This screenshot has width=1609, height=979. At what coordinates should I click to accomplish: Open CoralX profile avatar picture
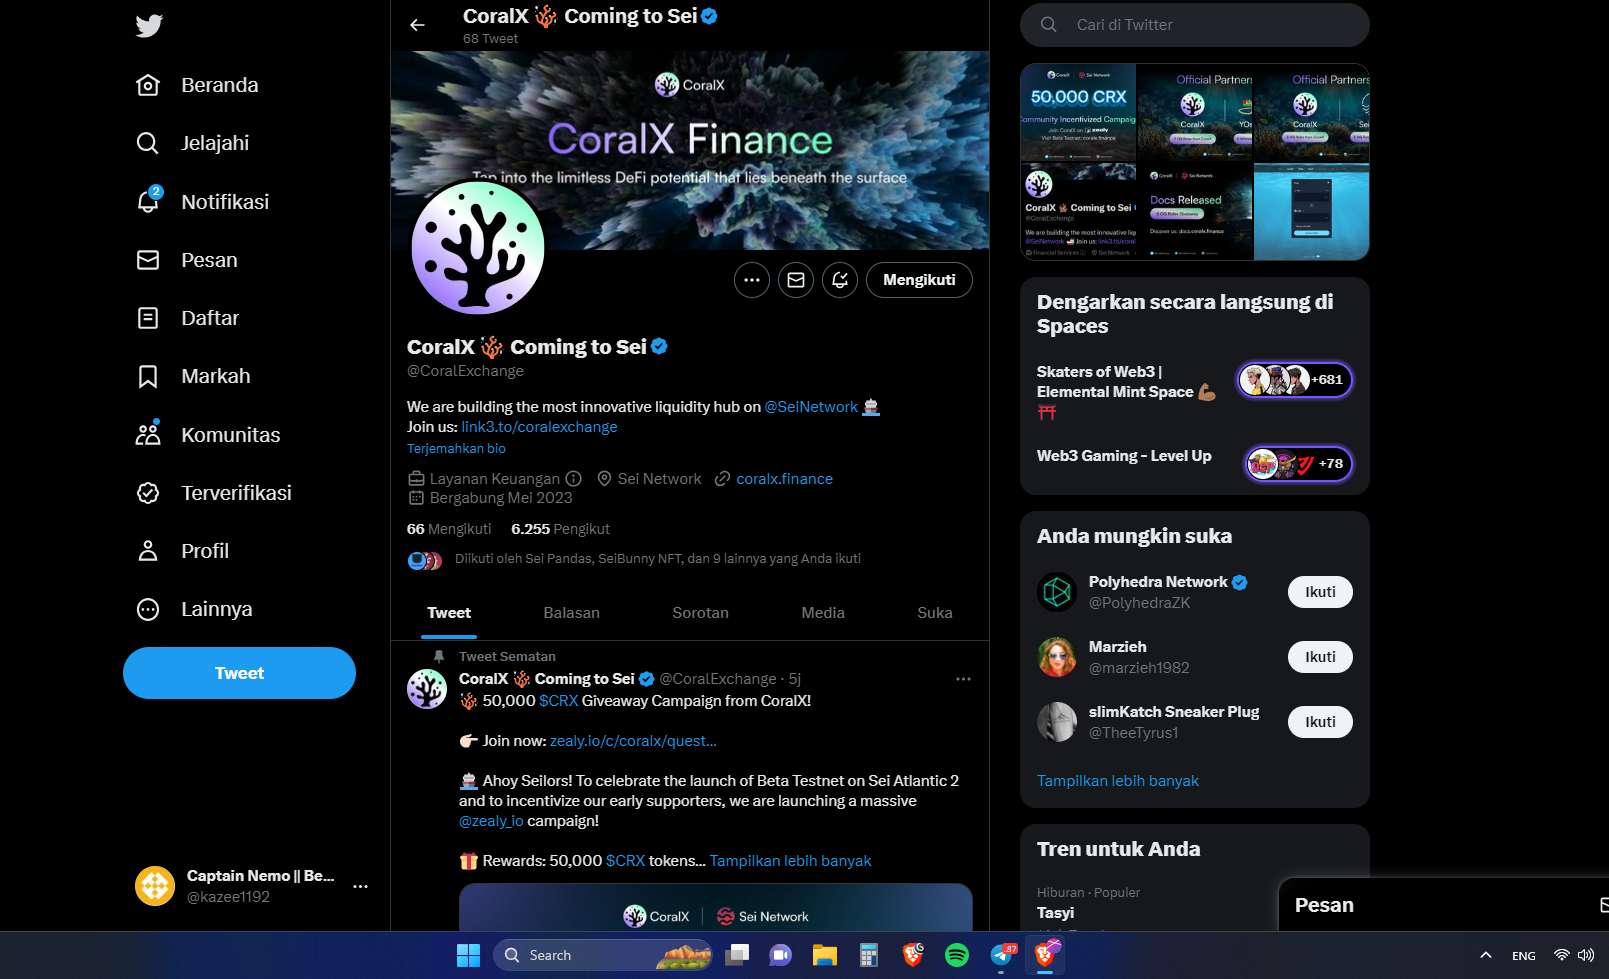coord(478,248)
